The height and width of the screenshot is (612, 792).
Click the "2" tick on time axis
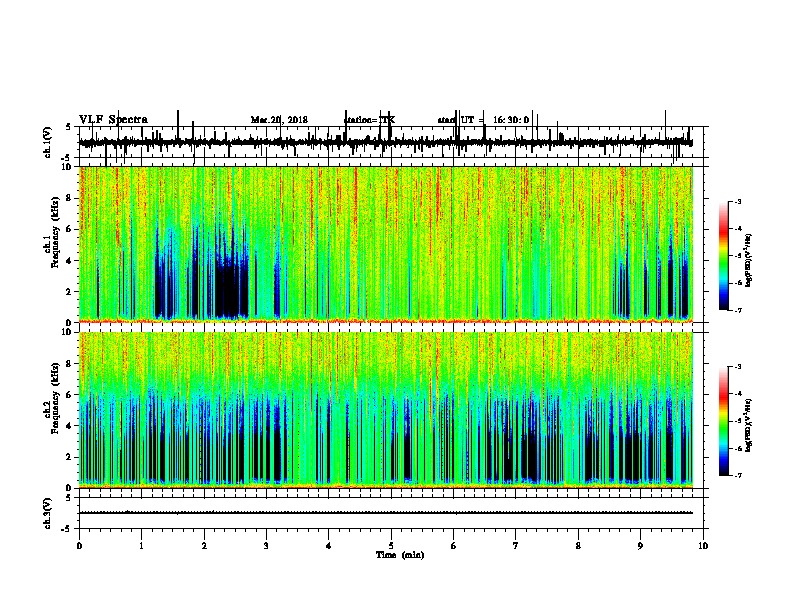point(204,546)
